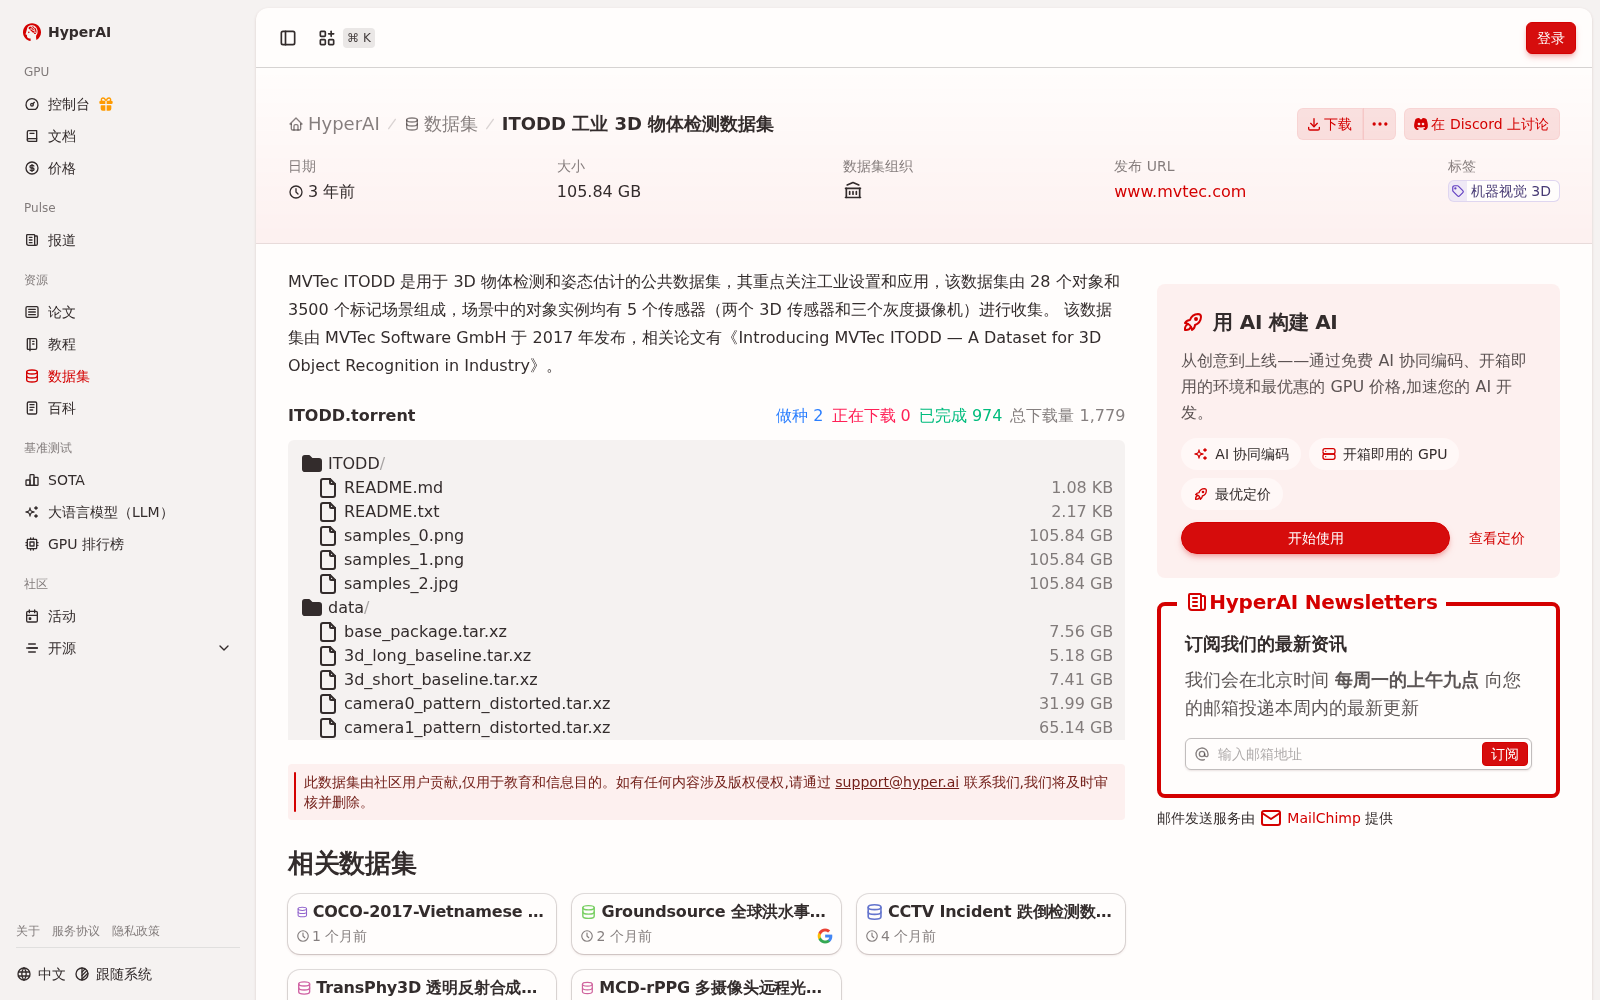Click 在 Discord 上讨论 button
Image resolution: width=1600 pixels, height=1000 pixels.
(x=1481, y=124)
